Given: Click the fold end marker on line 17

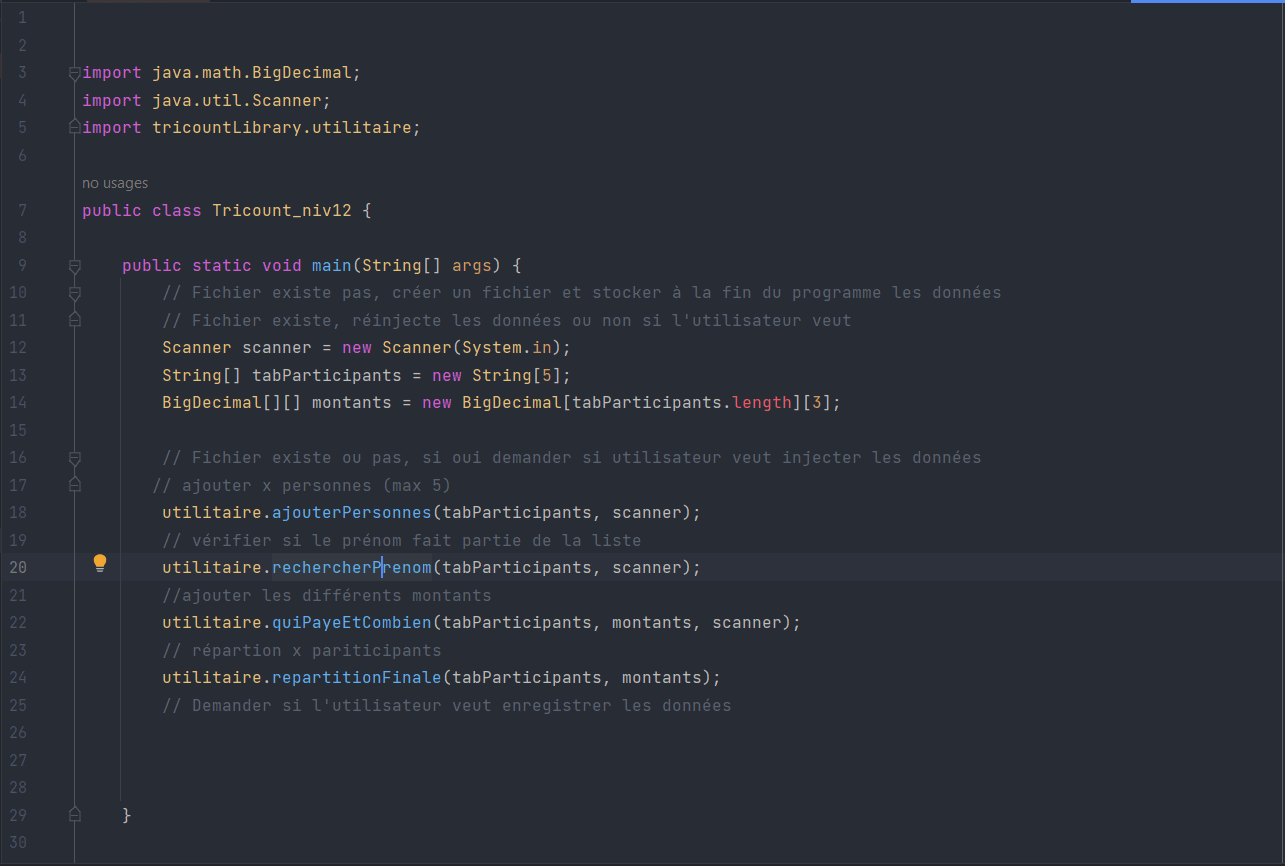Looking at the screenshot, I should click(x=74, y=484).
